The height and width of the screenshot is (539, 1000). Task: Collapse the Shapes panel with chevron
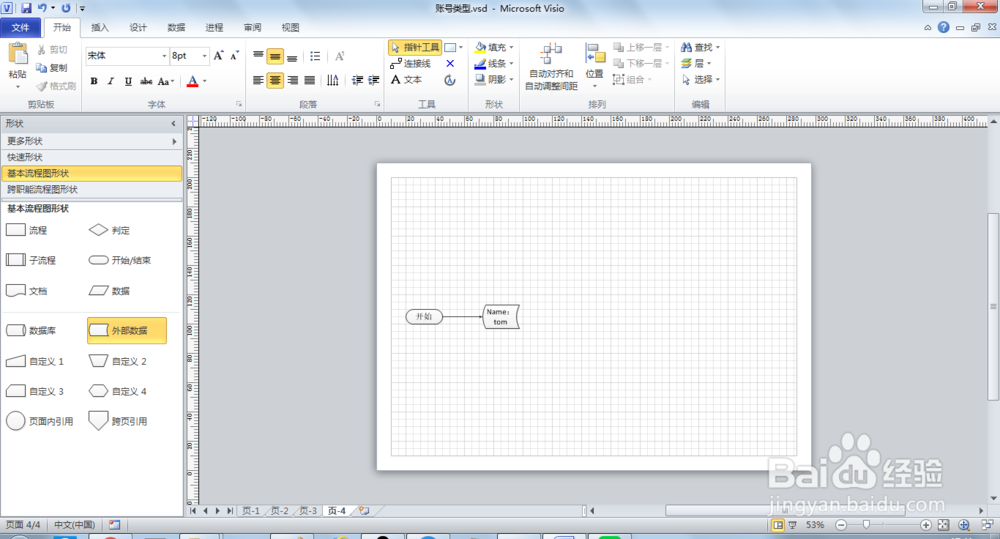click(x=173, y=124)
